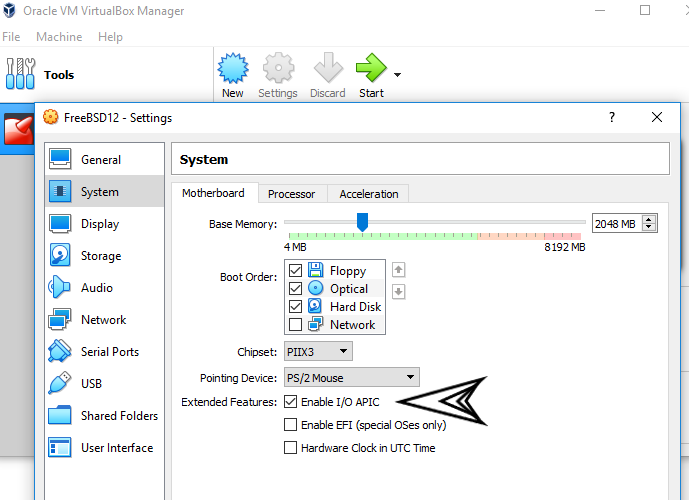Enable EFI (special OSes only) checkbox
The image size is (689, 500).
[x=290, y=424]
